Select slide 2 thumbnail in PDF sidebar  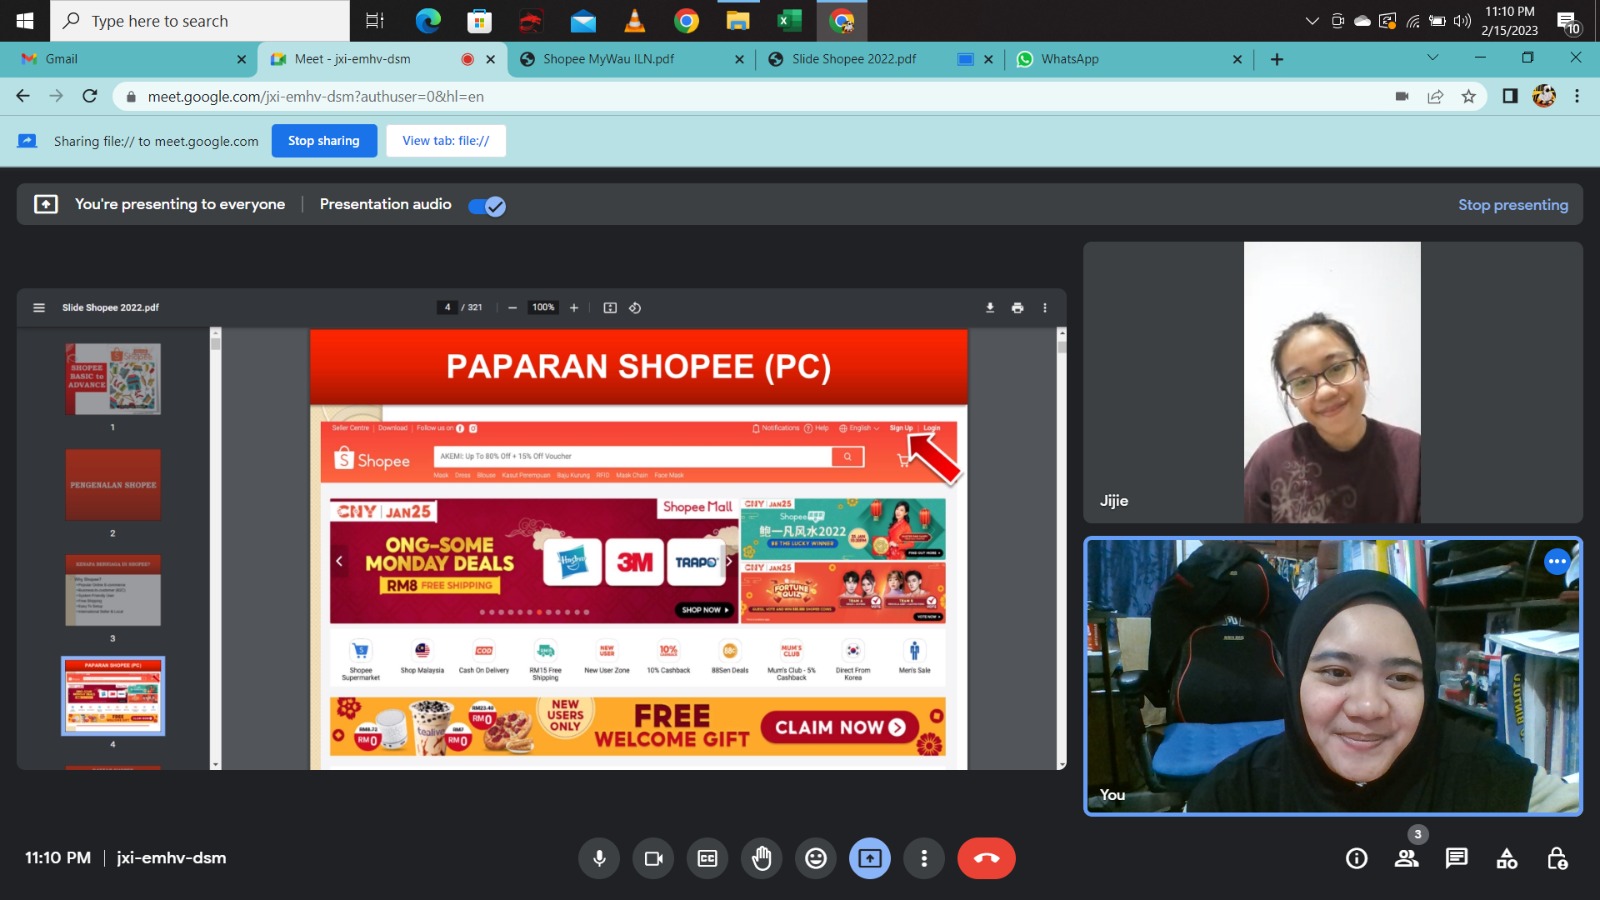pyautogui.click(x=113, y=485)
